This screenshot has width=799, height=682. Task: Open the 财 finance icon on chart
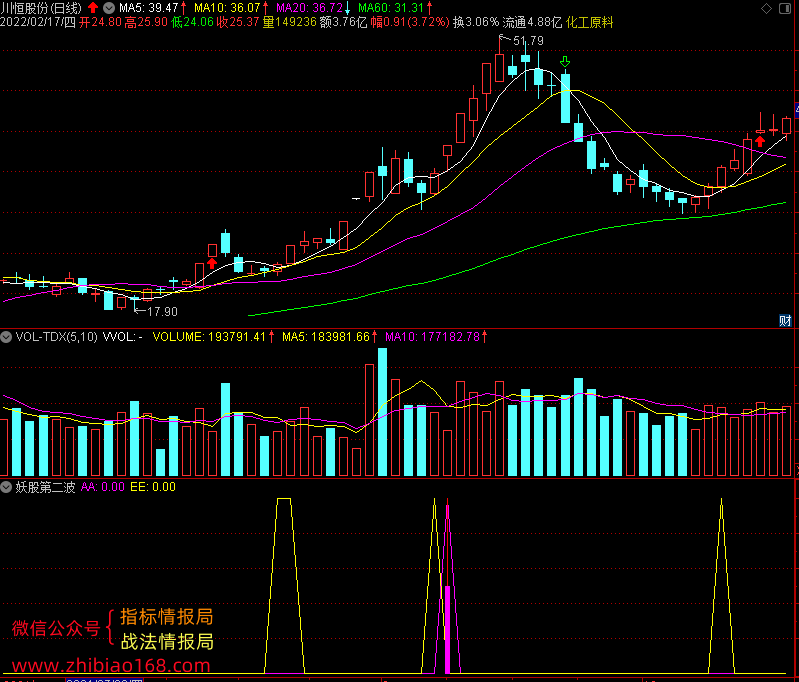tap(785, 321)
